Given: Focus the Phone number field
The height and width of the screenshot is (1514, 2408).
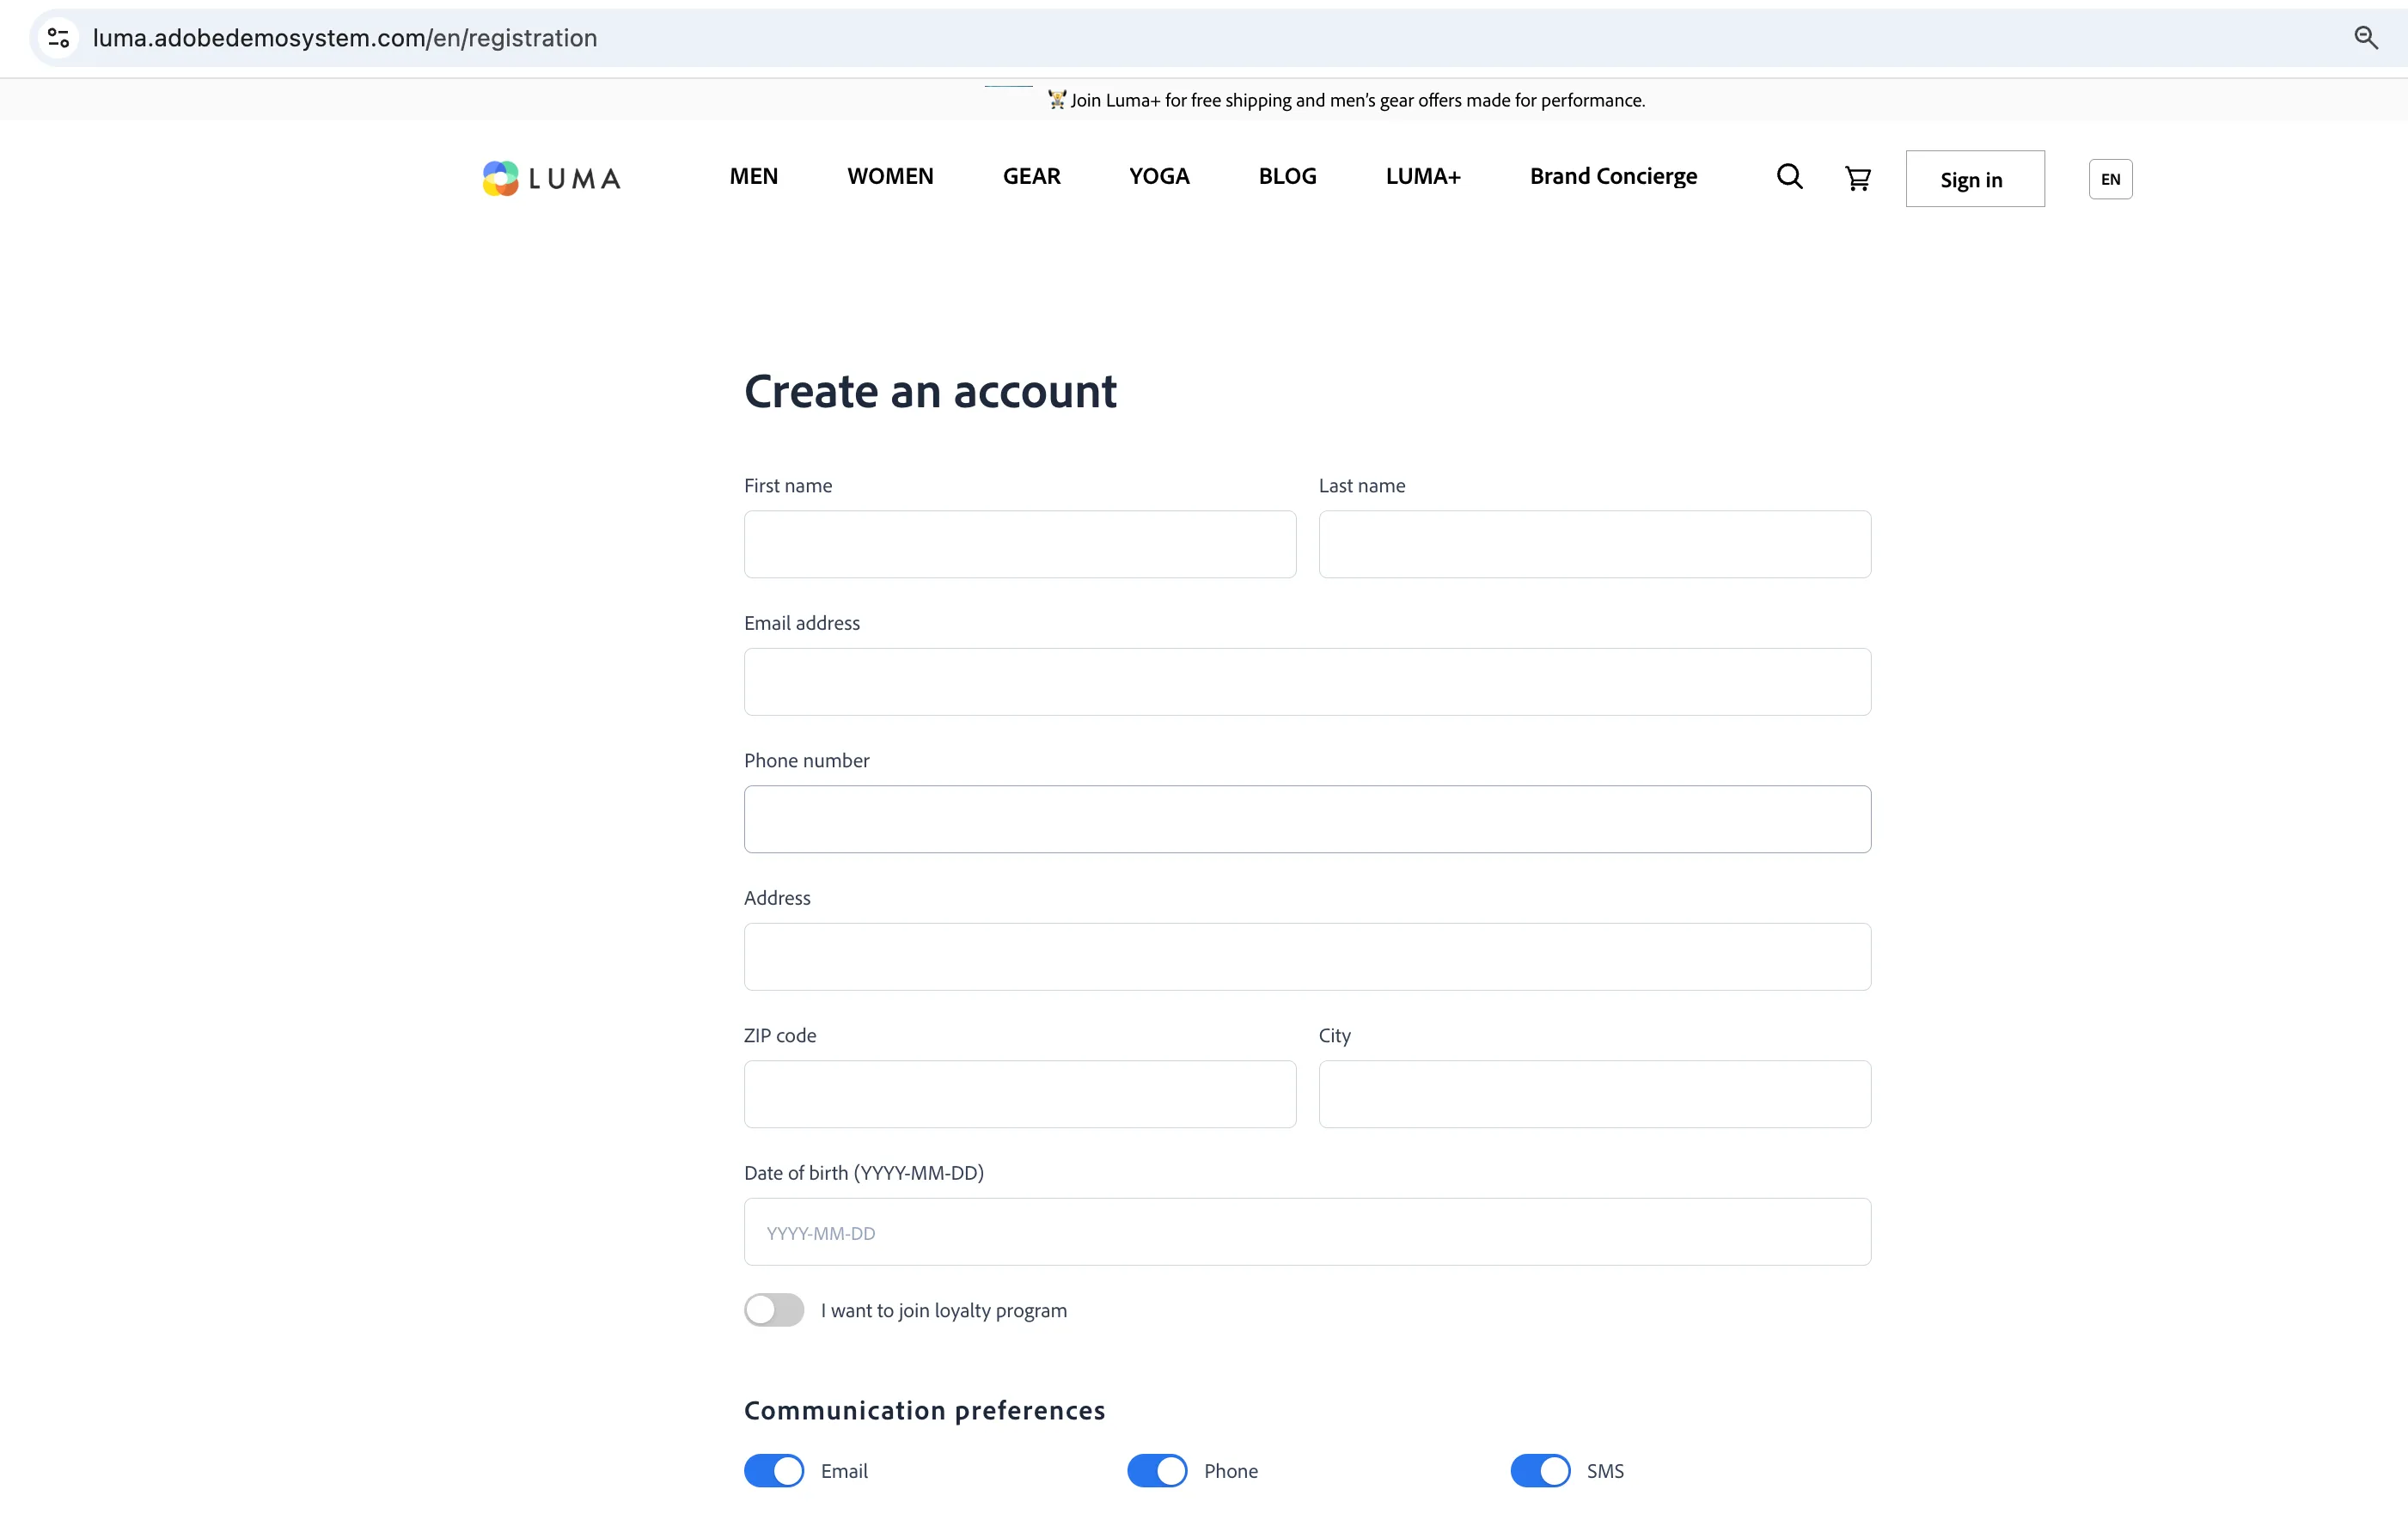Looking at the screenshot, I should point(1308,819).
